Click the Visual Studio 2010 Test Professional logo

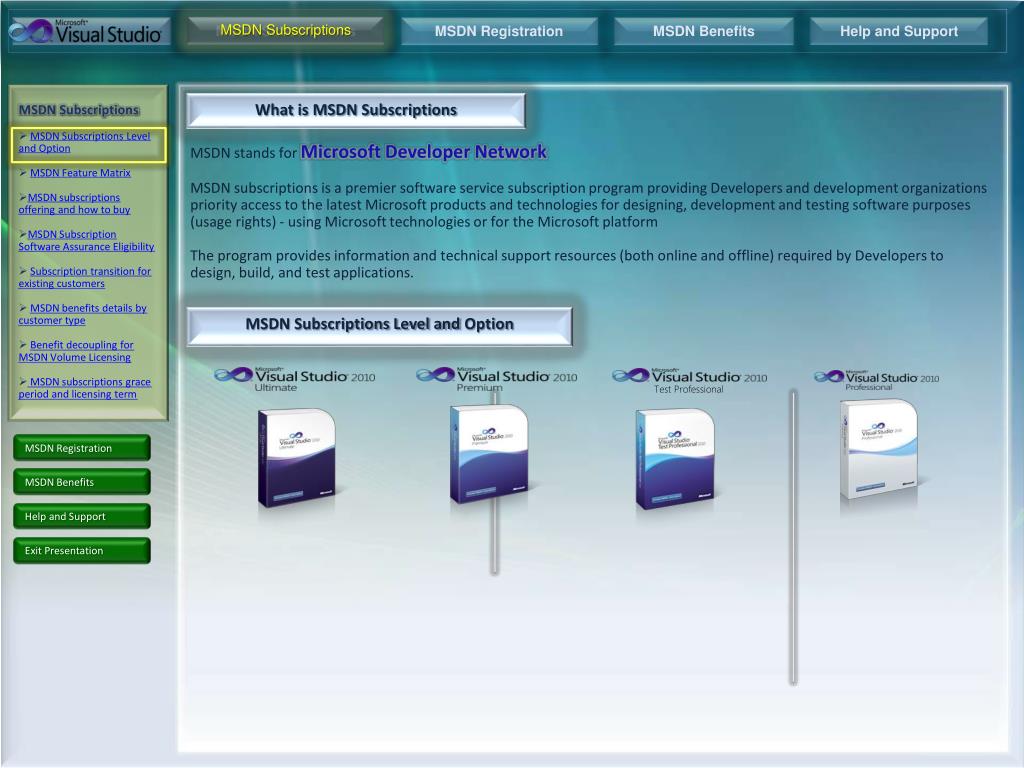[x=690, y=381]
